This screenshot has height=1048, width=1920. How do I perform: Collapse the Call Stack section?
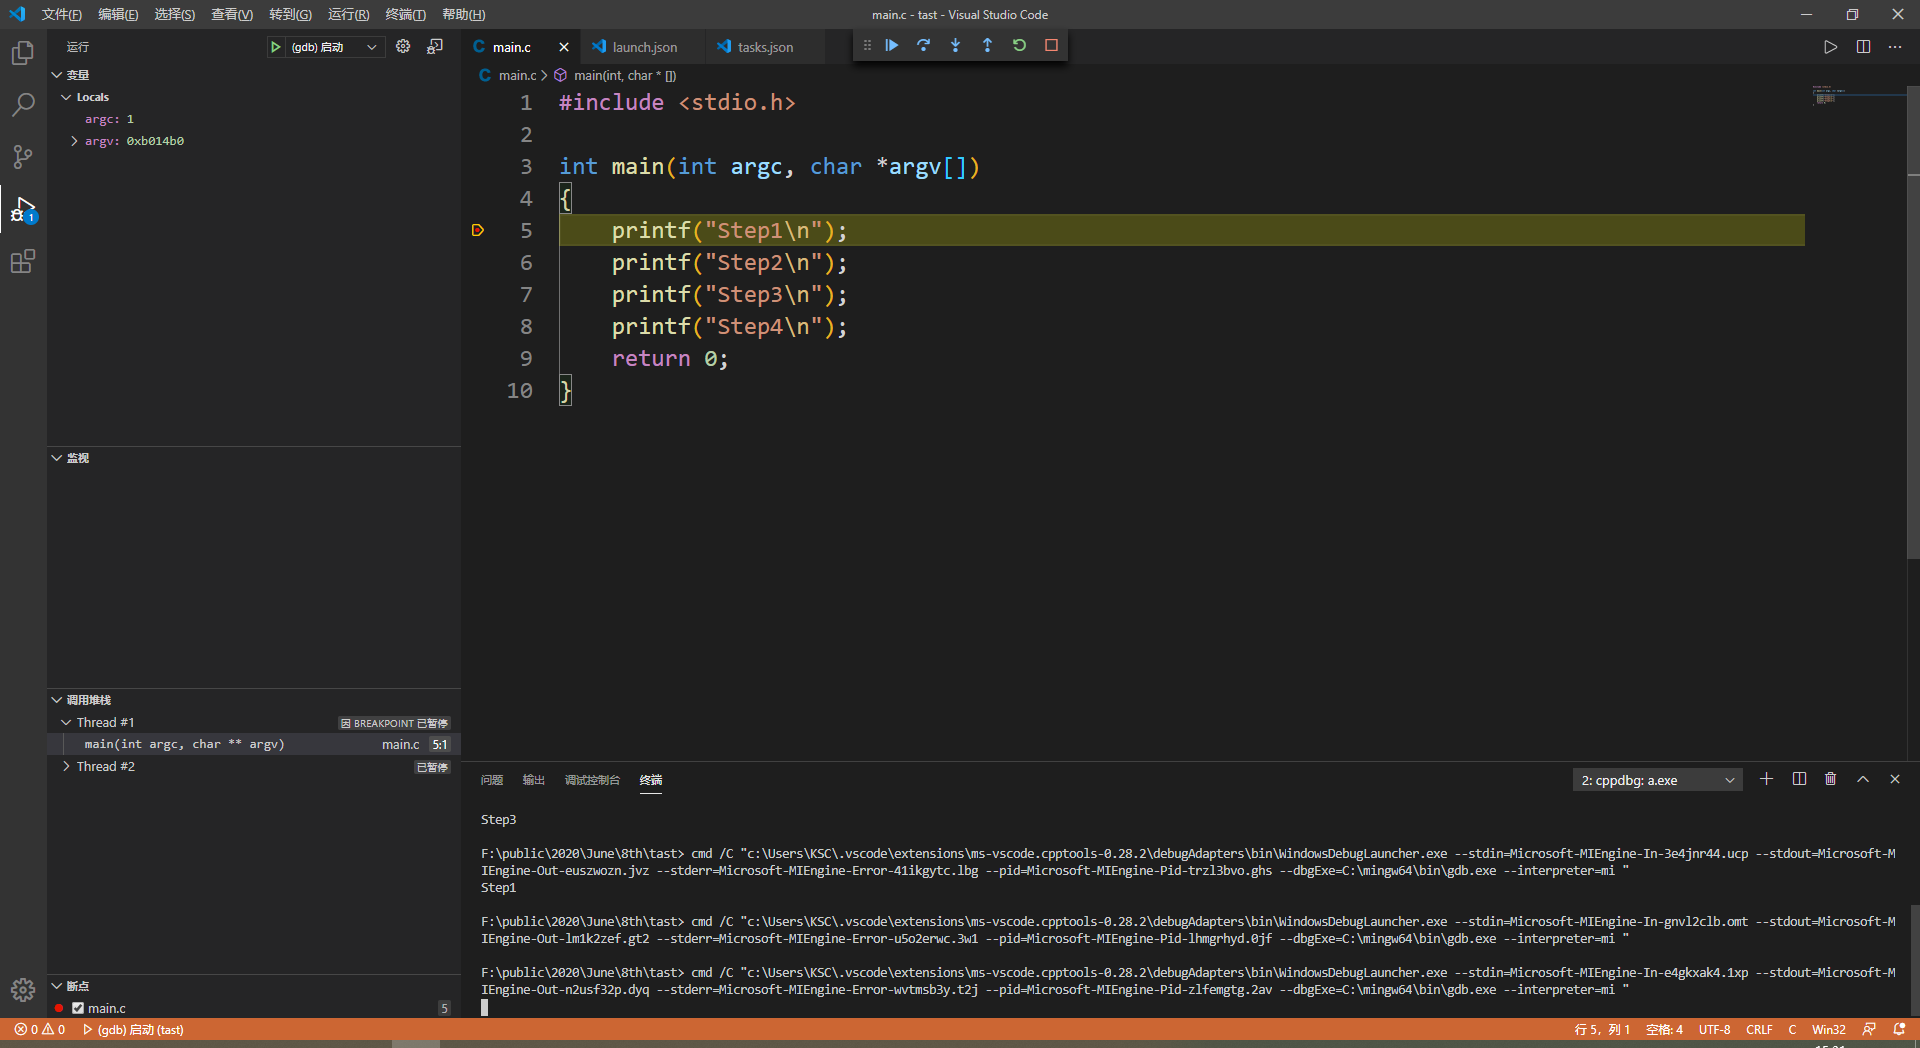[57, 700]
